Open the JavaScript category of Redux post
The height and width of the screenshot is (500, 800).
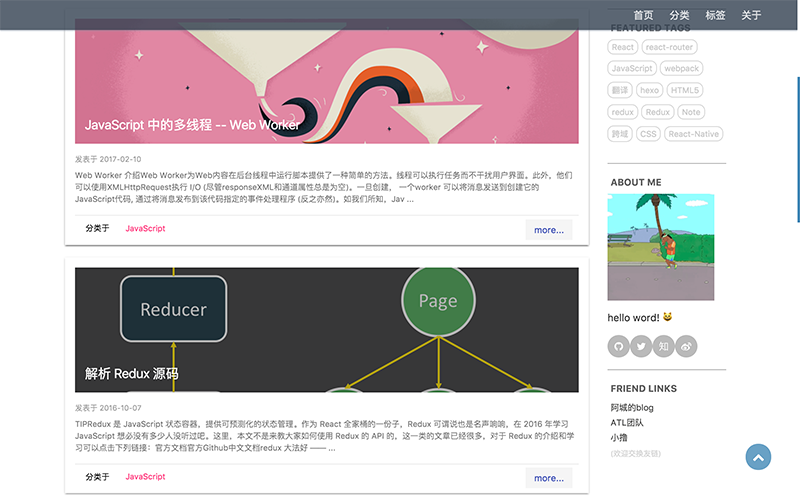145,477
